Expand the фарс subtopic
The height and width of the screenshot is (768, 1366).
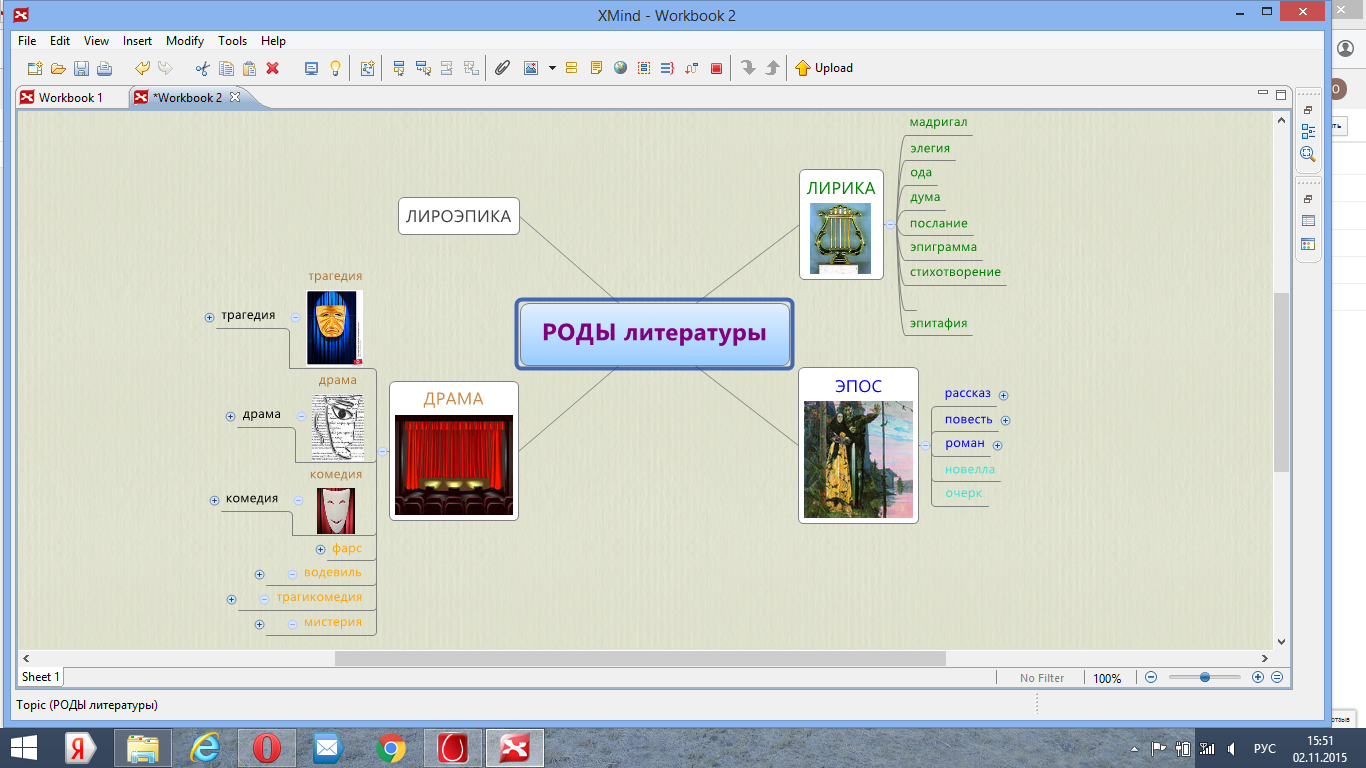coord(320,549)
